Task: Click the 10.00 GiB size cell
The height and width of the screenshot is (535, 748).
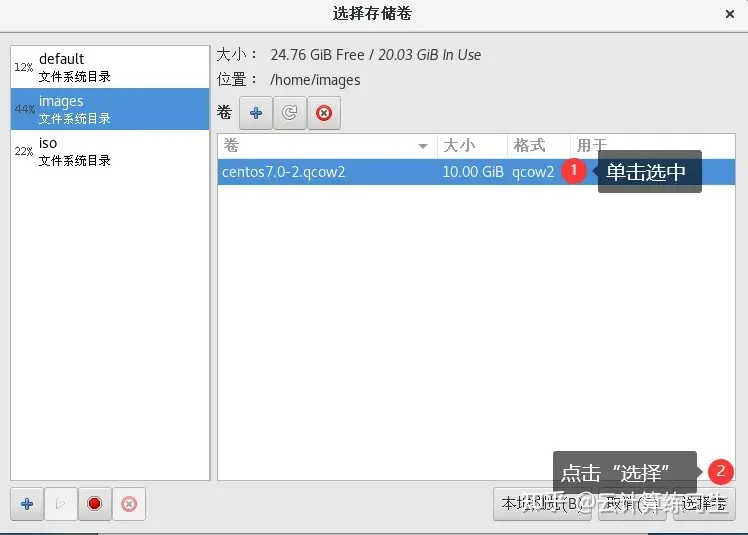Action: pos(473,172)
